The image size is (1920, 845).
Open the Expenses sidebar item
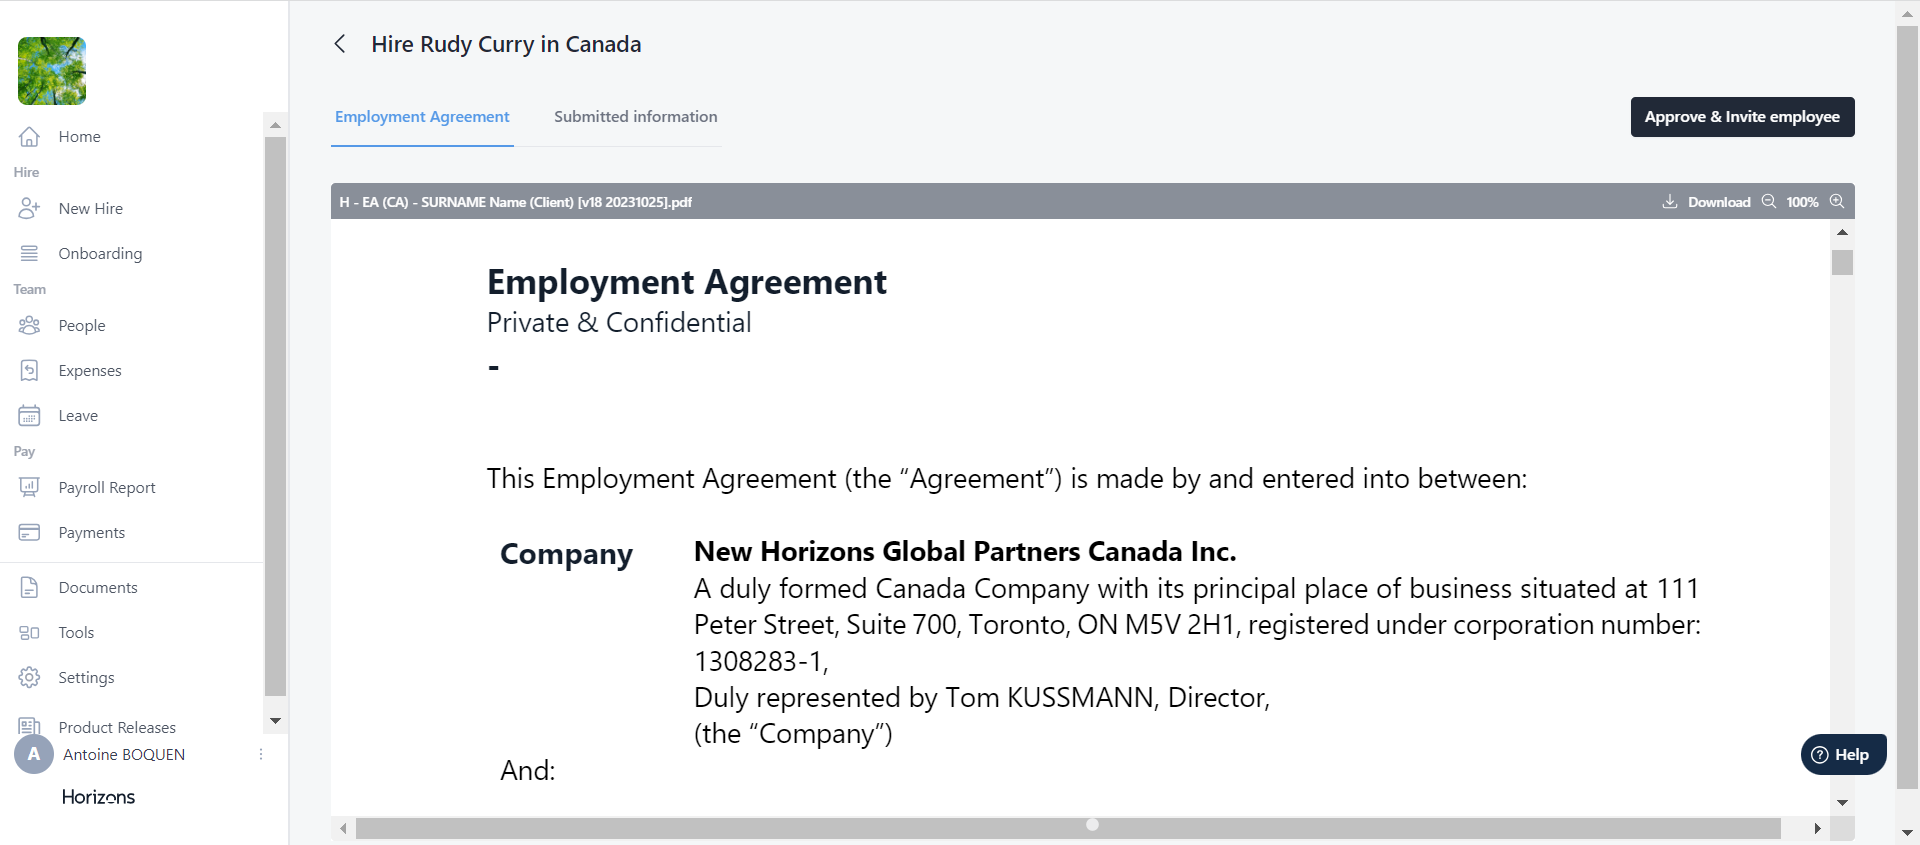(89, 371)
